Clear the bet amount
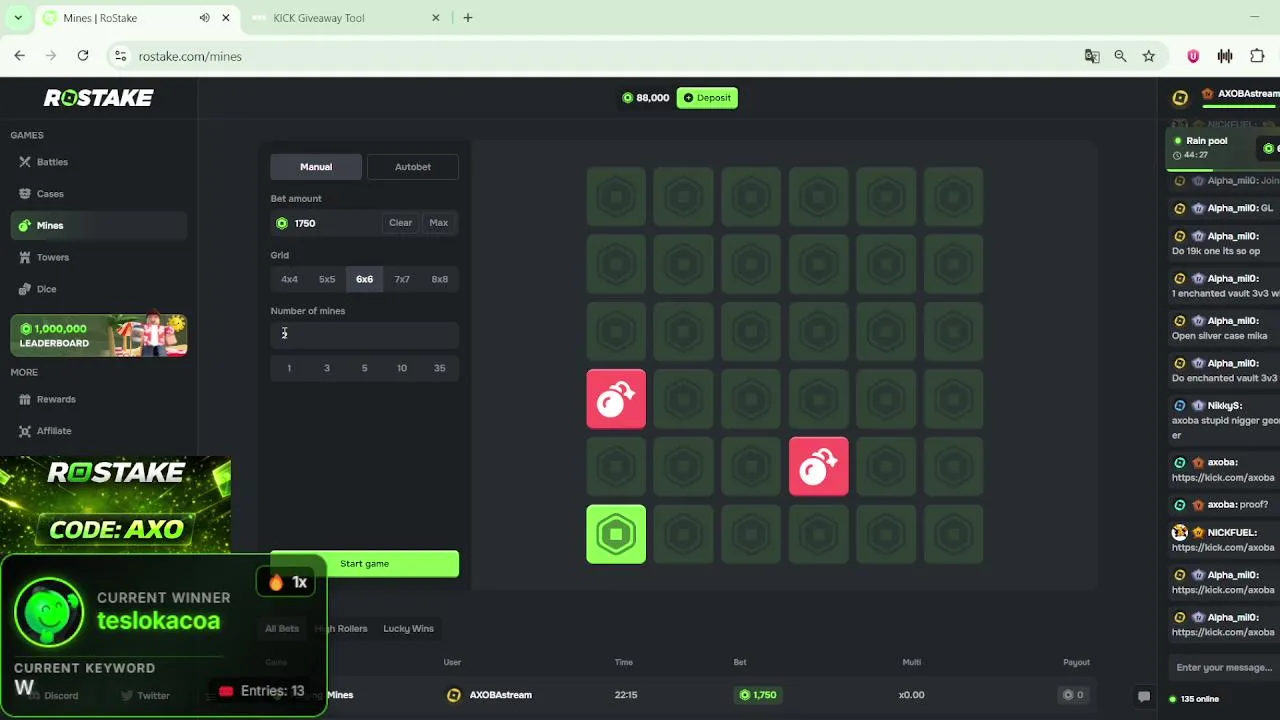 point(400,223)
